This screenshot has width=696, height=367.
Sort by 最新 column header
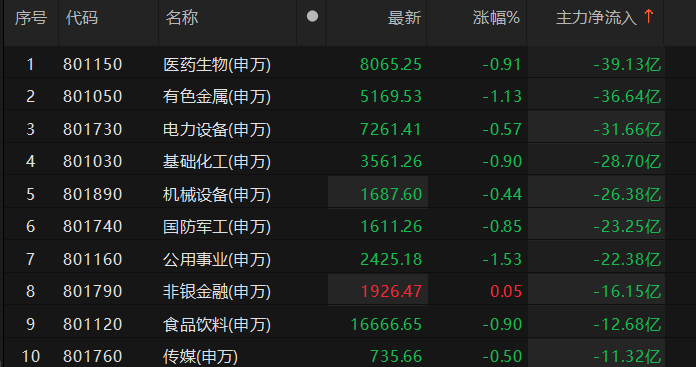pos(404,18)
